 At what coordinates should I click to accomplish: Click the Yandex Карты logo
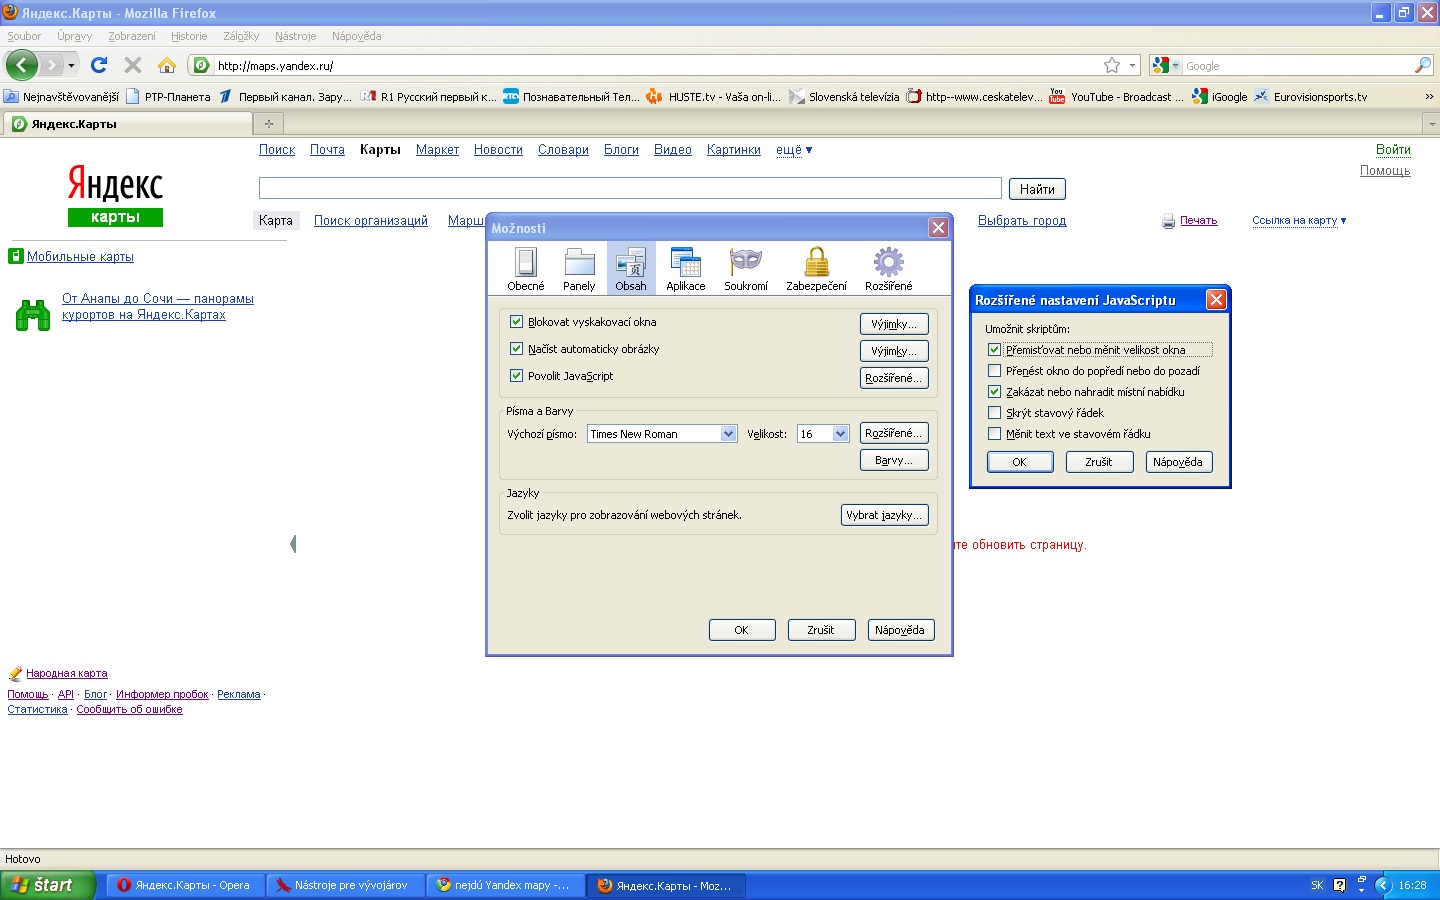click(x=115, y=195)
